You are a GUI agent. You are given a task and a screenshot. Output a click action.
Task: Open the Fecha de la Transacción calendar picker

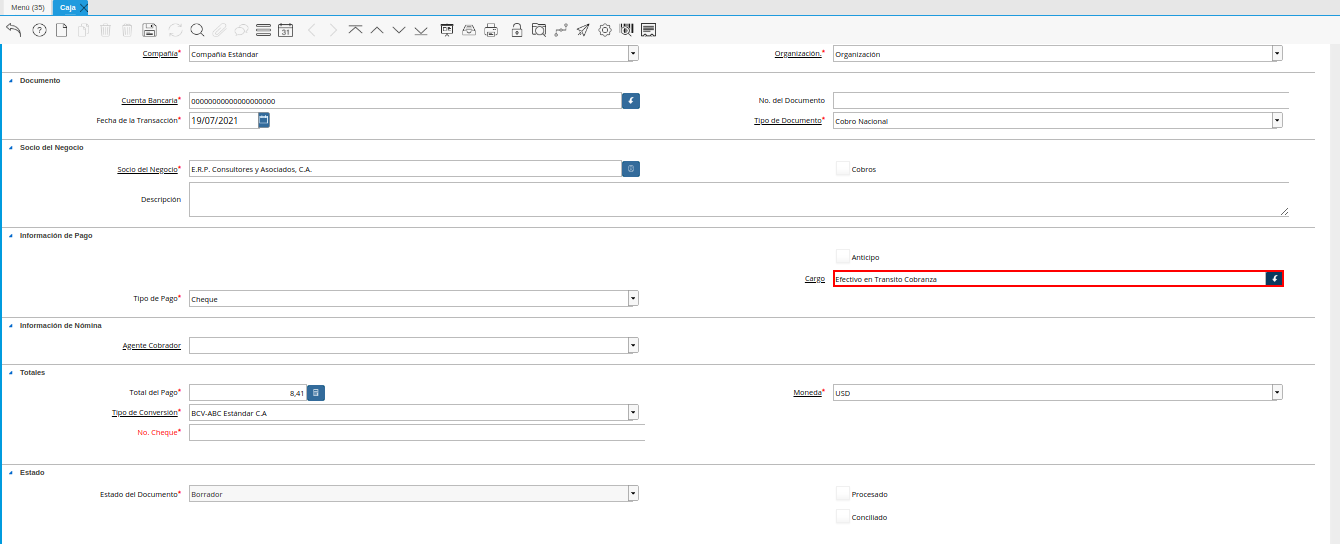pyautogui.click(x=264, y=120)
